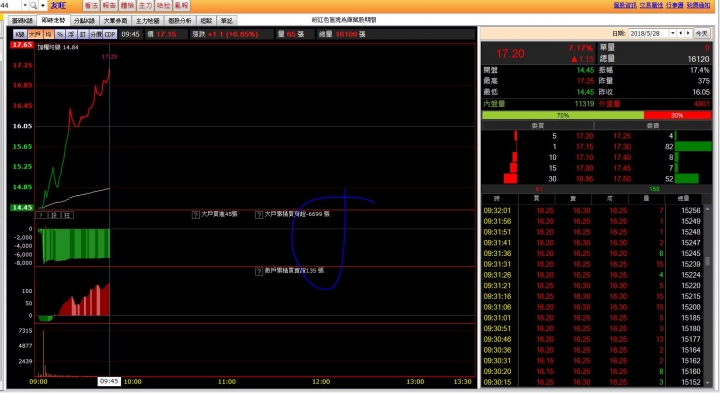Image resolution: width=720 pixels, height=393 pixels.
Task: Click the 今天 today button
Action: (701, 34)
